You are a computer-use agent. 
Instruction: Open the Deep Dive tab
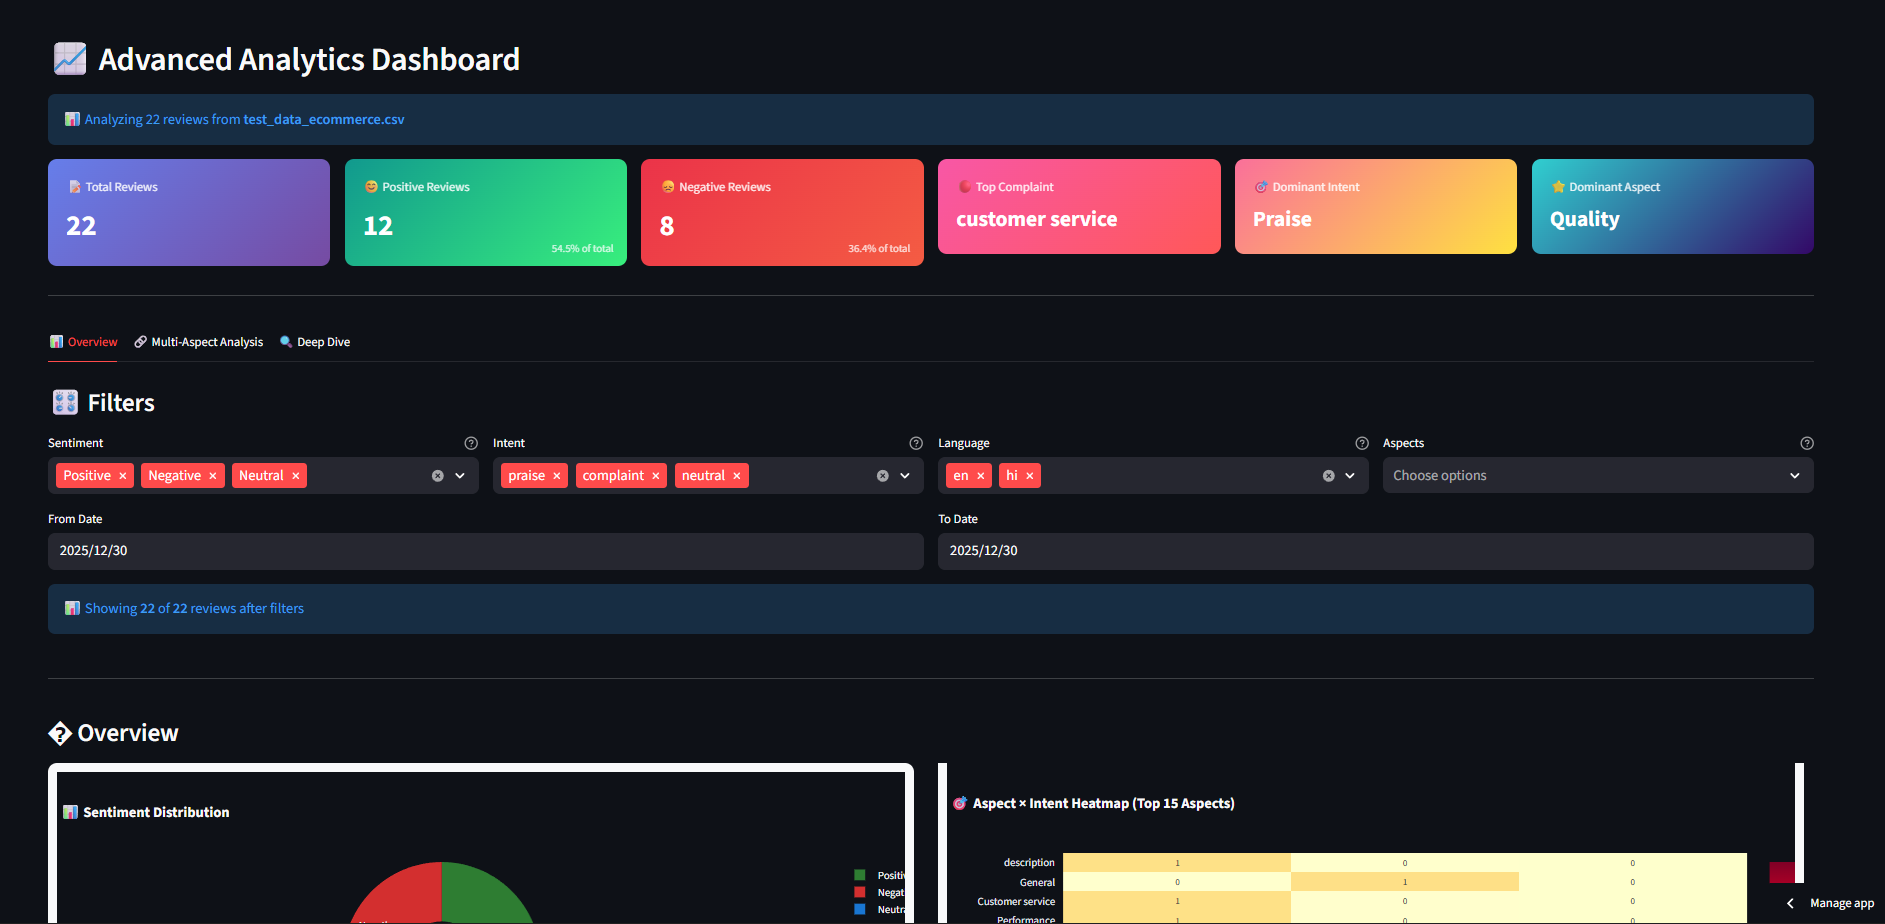pyautogui.click(x=315, y=342)
